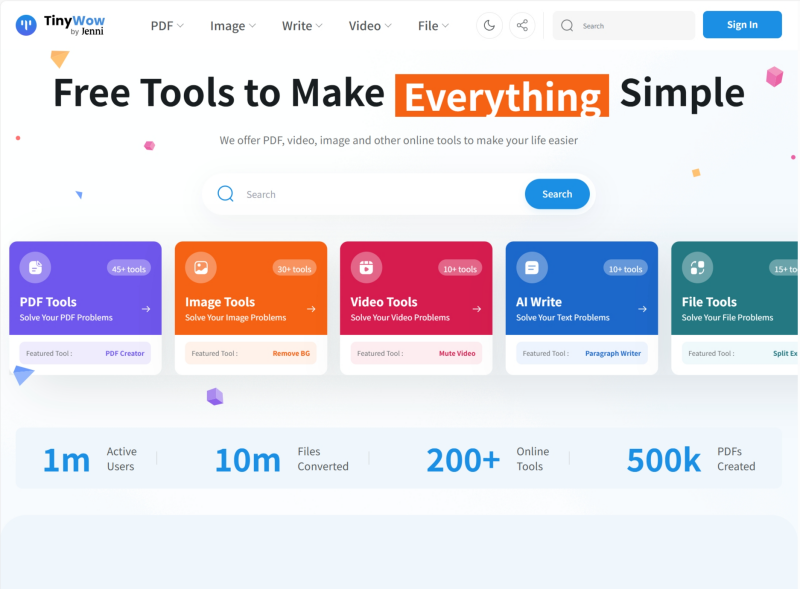Open the PDF Creator featured tool

[x=125, y=353]
